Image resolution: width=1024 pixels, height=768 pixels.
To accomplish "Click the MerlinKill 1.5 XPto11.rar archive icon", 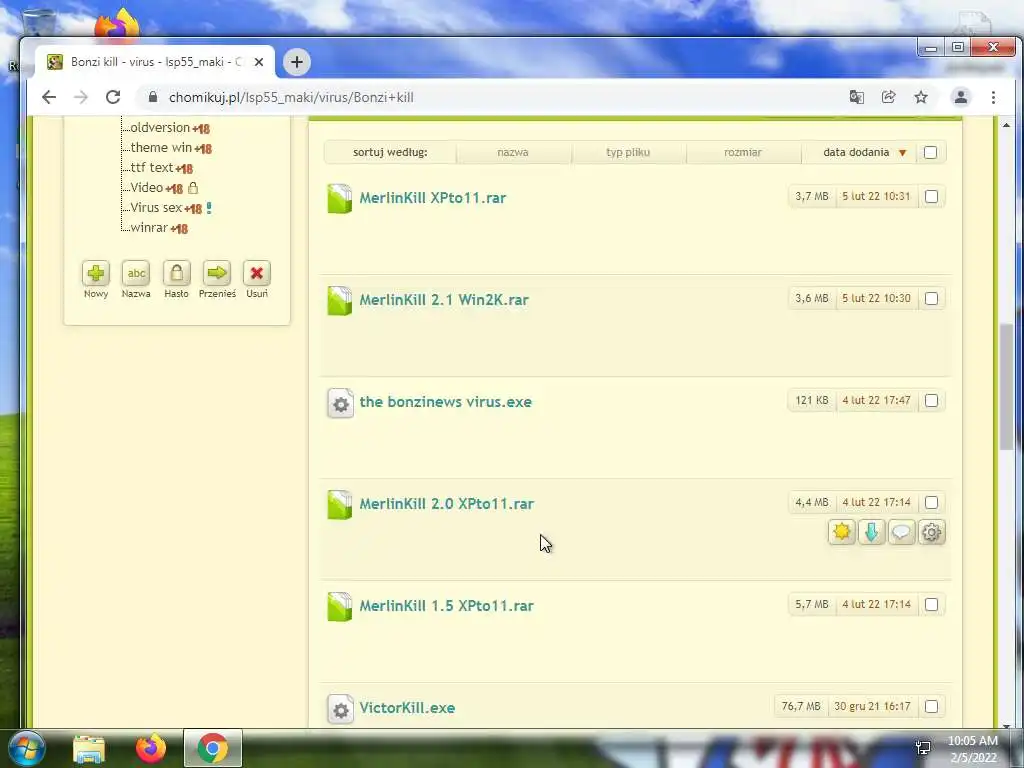I will pos(340,607).
